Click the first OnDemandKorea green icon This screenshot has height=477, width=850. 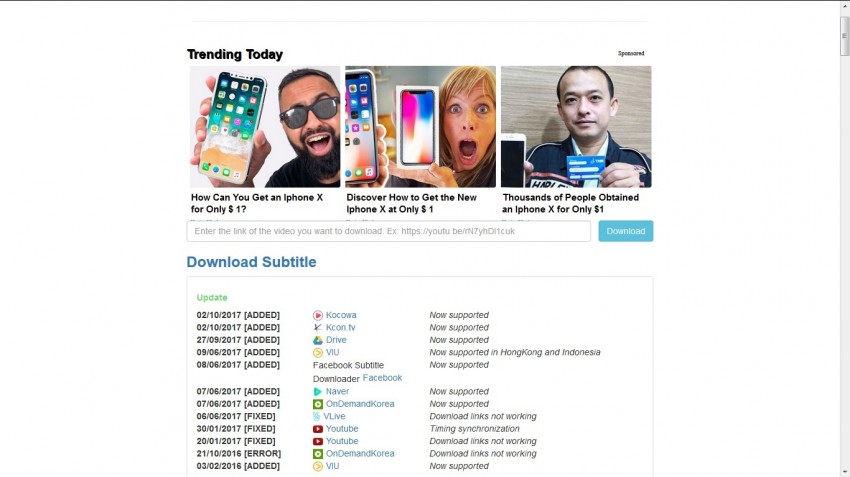pos(318,404)
